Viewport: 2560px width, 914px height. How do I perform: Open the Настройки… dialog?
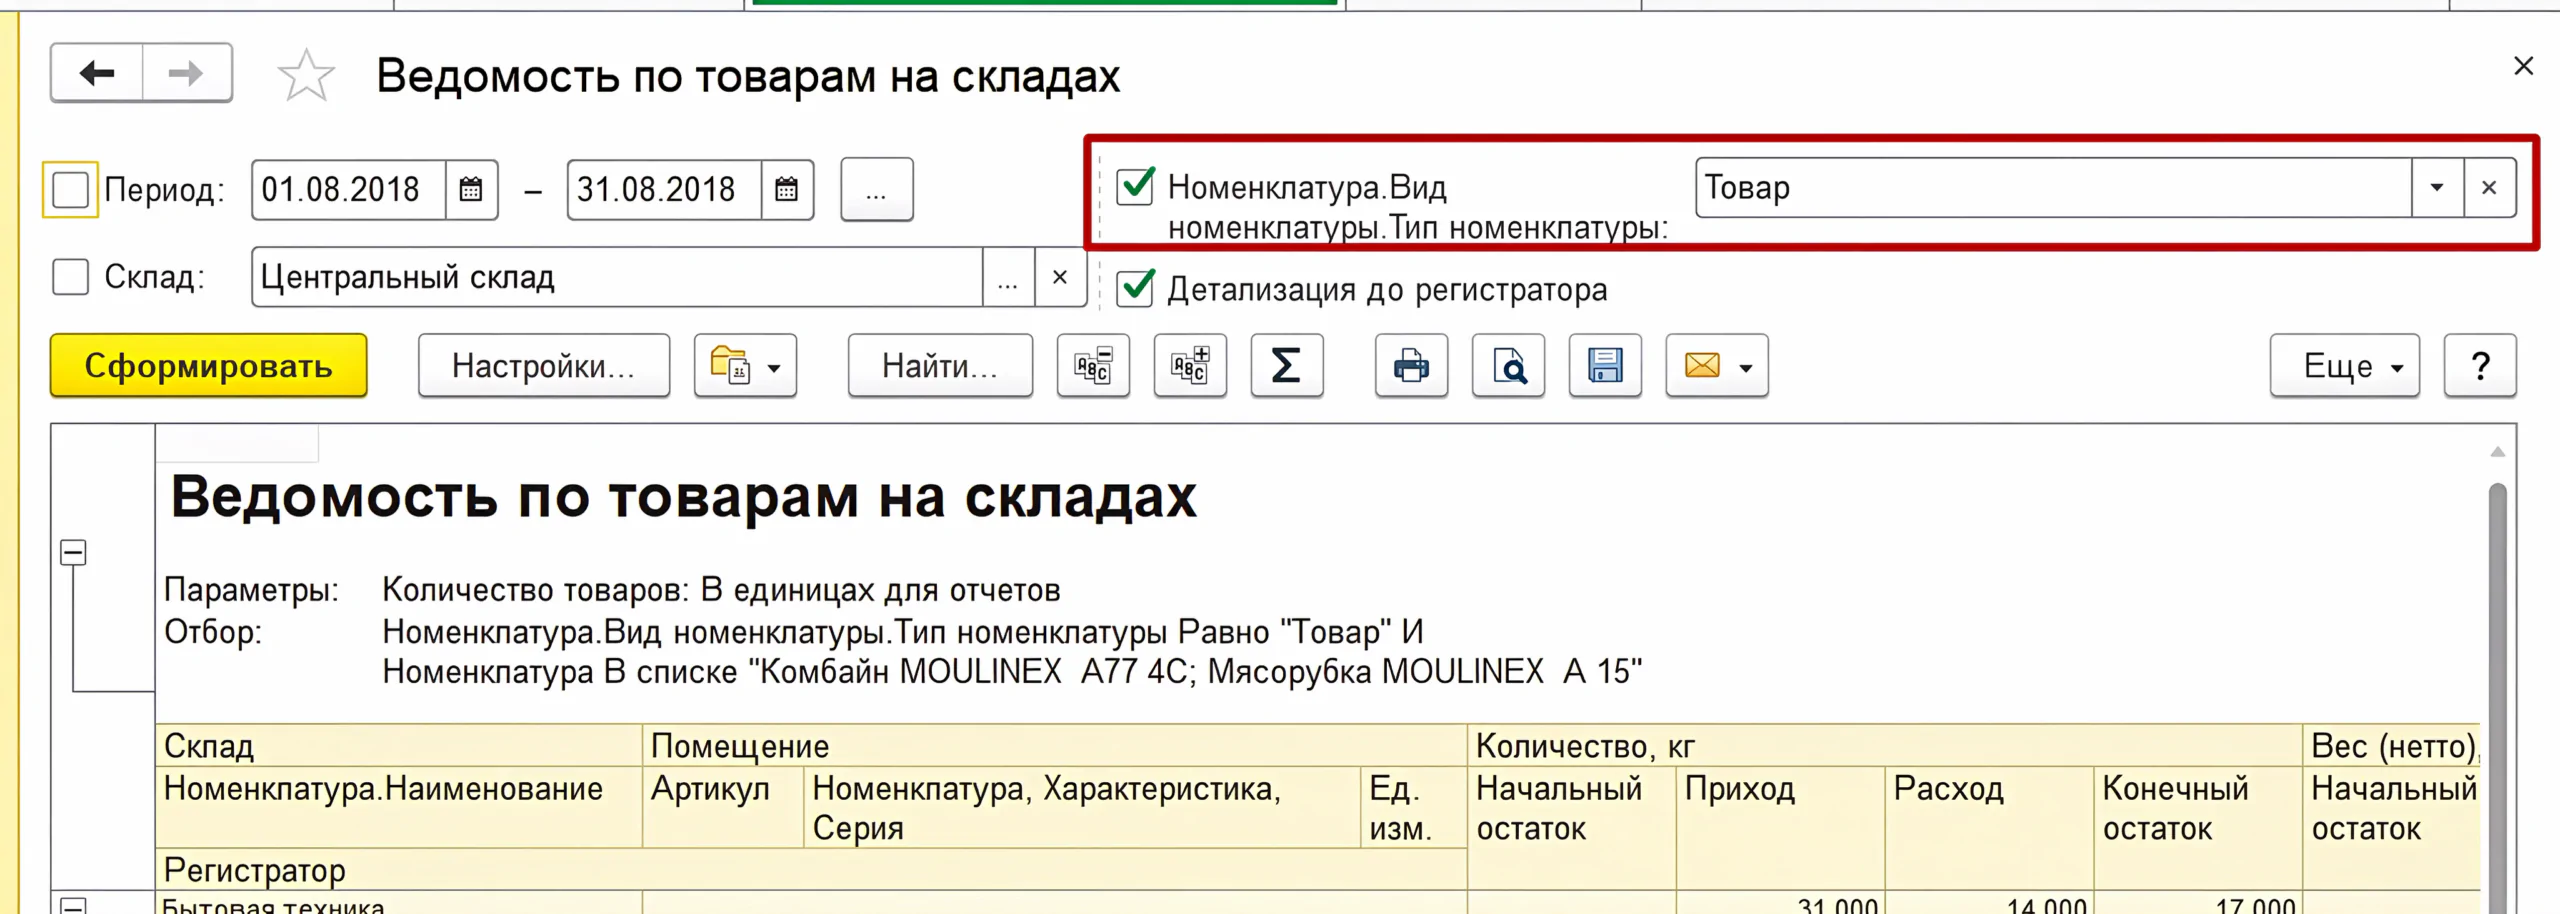[x=544, y=366]
